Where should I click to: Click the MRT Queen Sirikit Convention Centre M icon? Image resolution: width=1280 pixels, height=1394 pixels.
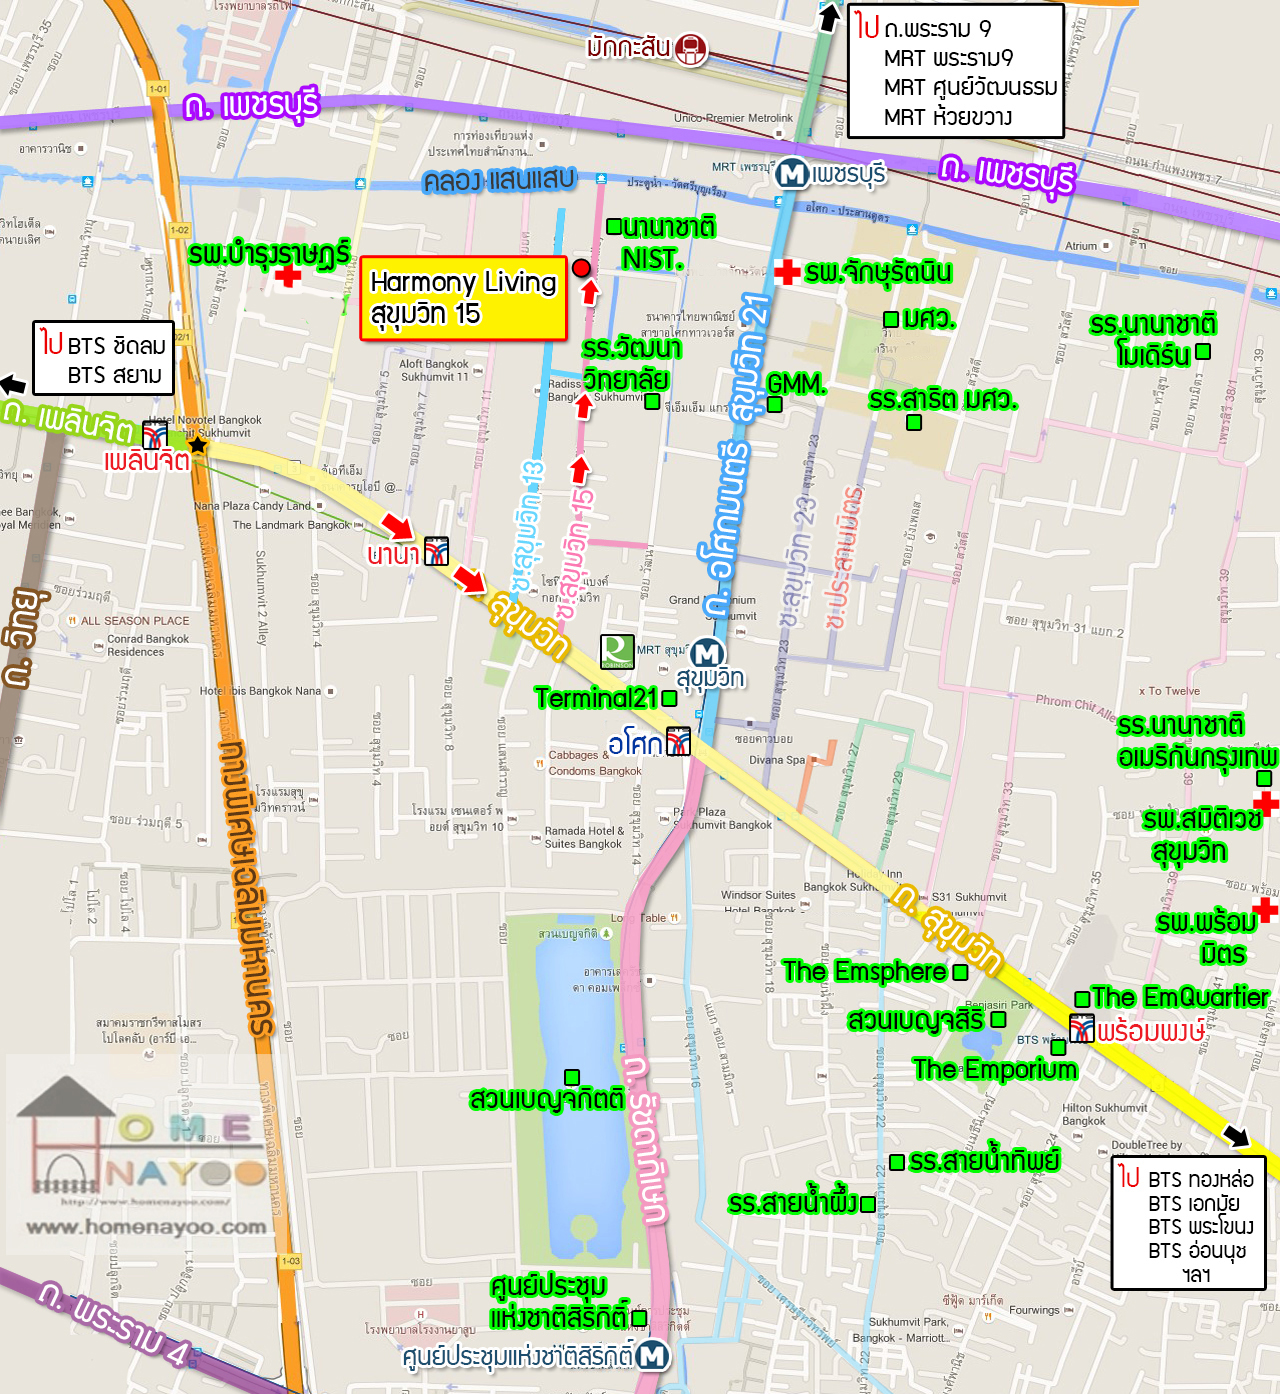pyautogui.click(x=653, y=1356)
